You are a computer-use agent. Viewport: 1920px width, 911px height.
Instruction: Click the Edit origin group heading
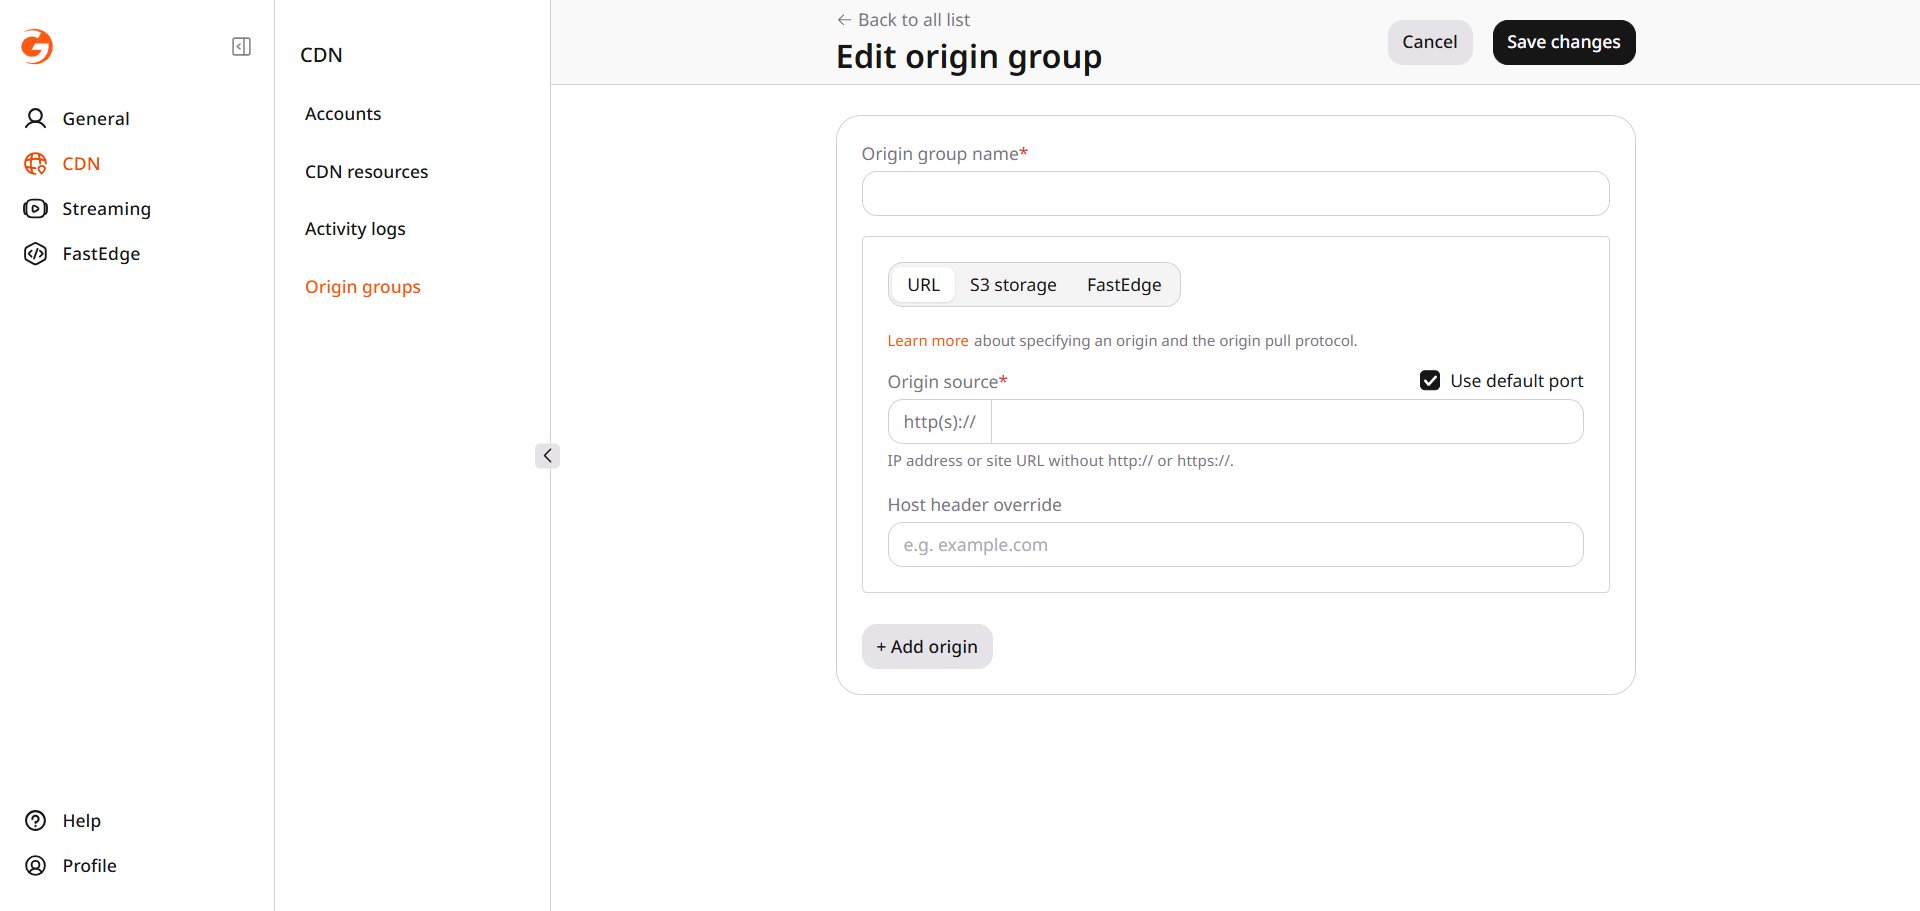[x=969, y=57]
